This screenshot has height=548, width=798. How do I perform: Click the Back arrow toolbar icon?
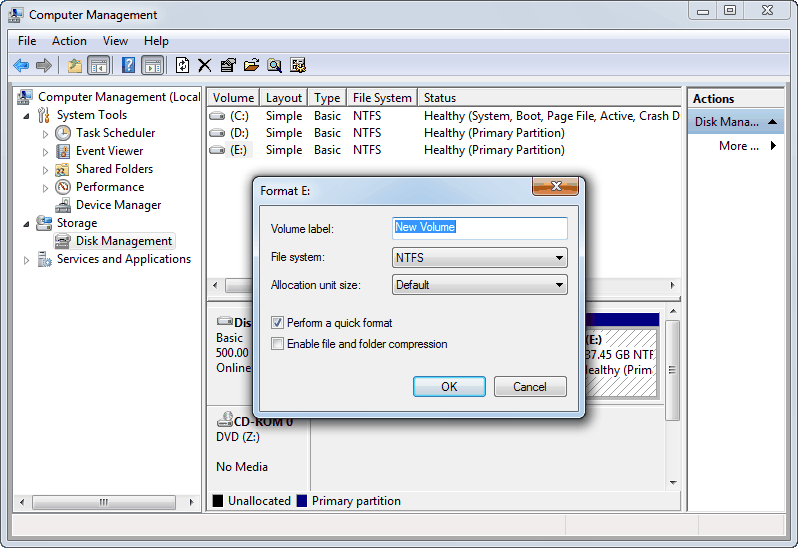coord(21,65)
